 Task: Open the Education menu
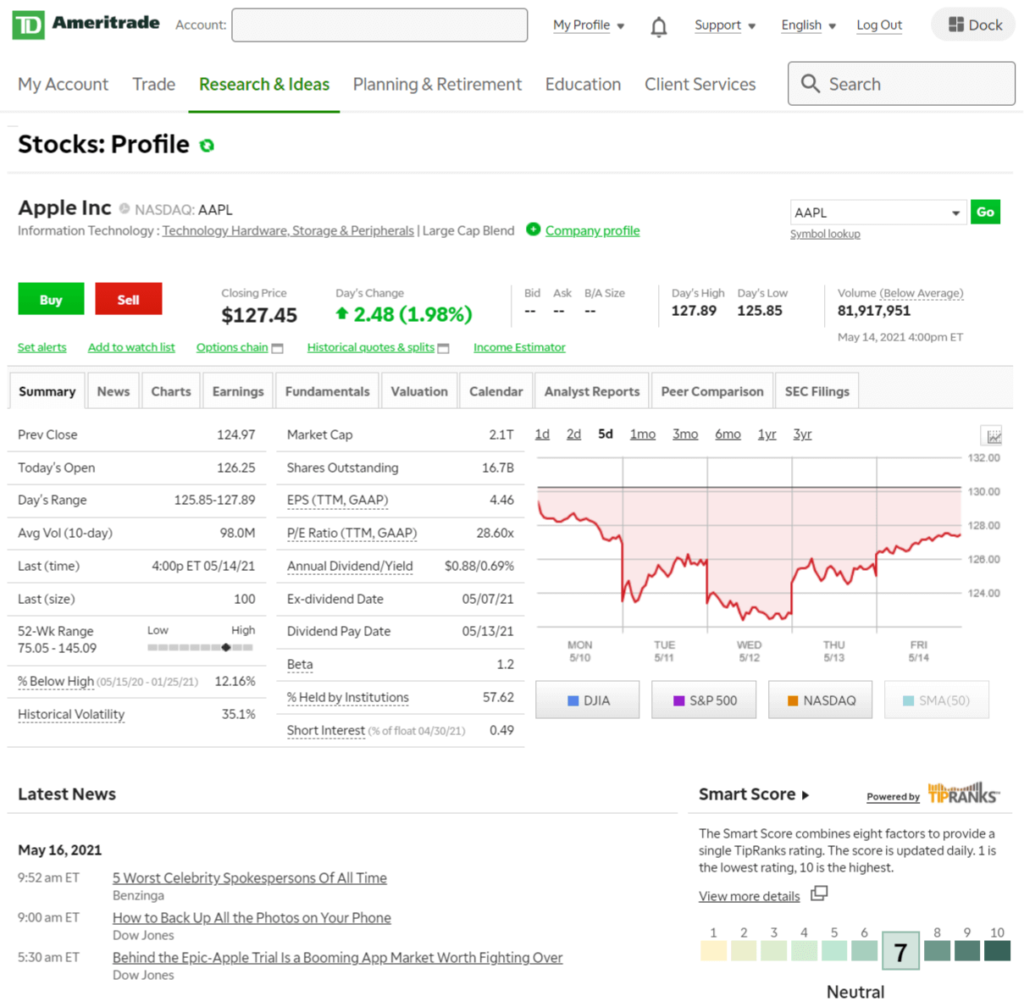[583, 84]
